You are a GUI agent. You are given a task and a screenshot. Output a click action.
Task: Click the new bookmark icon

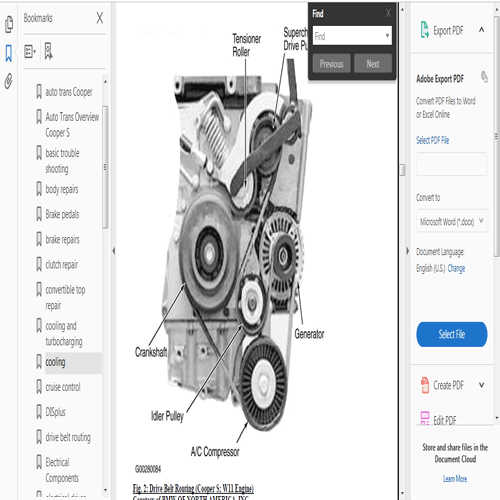49,51
